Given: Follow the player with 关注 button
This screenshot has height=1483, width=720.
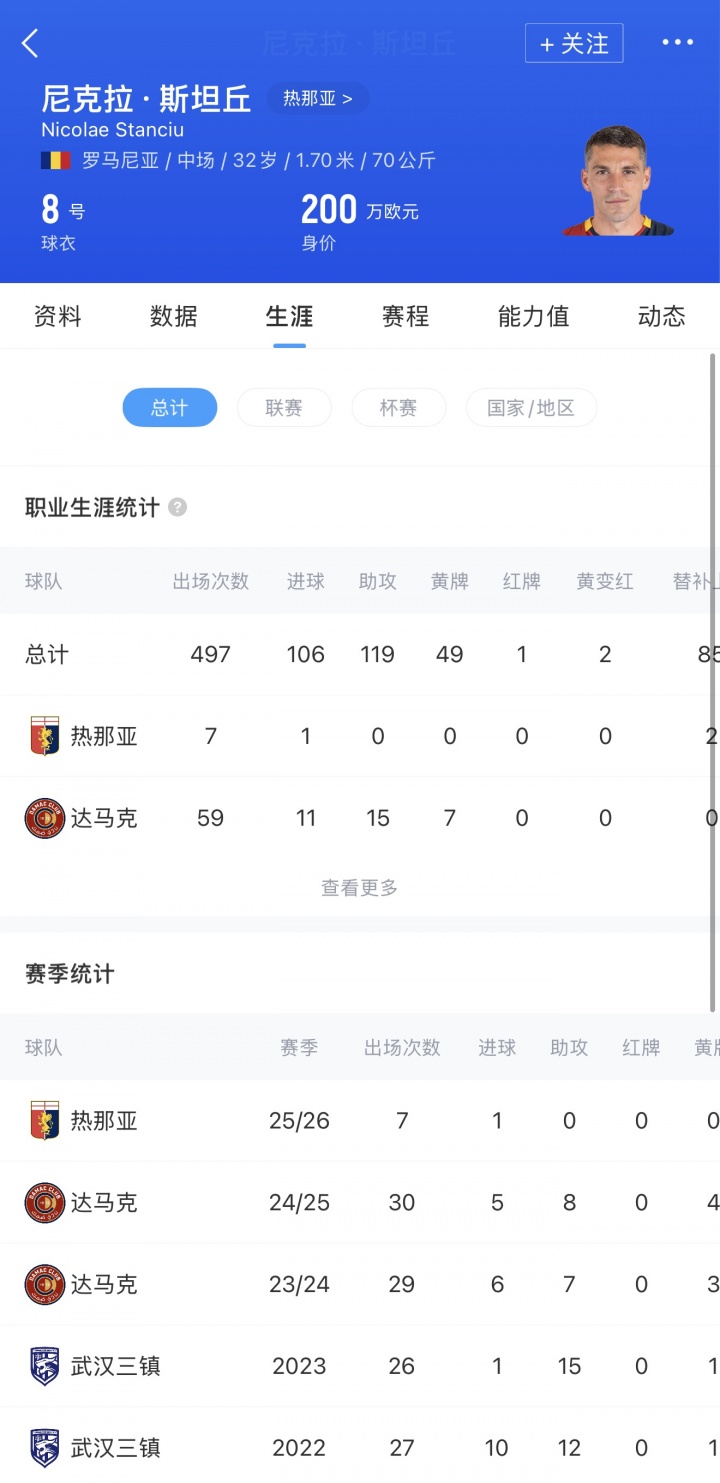Looking at the screenshot, I should (x=574, y=44).
